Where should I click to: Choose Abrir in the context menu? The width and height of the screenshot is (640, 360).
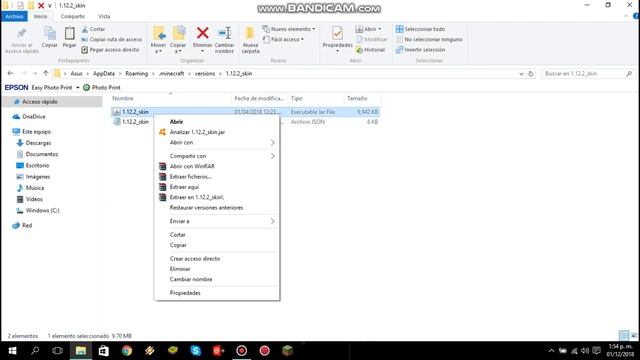(176, 122)
